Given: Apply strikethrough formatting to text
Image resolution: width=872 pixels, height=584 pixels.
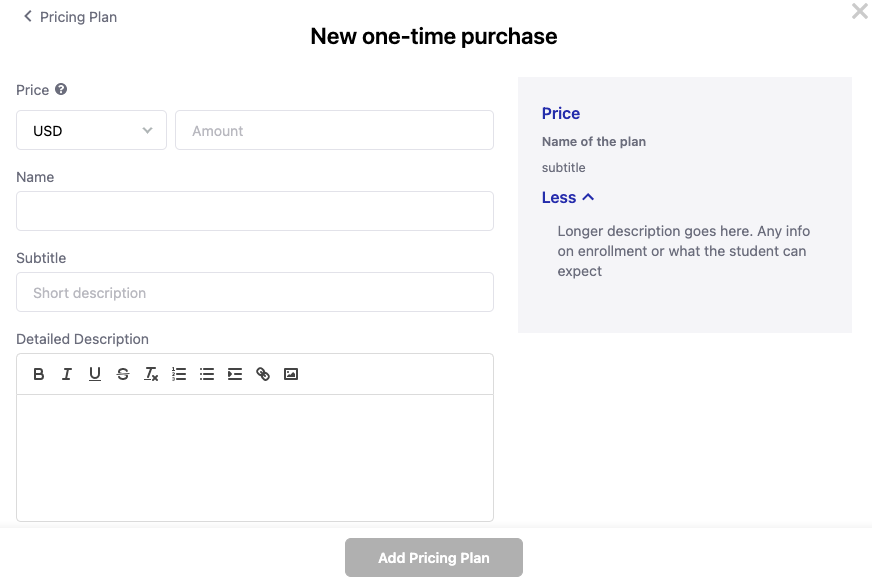Looking at the screenshot, I should [x=123, y=374].
